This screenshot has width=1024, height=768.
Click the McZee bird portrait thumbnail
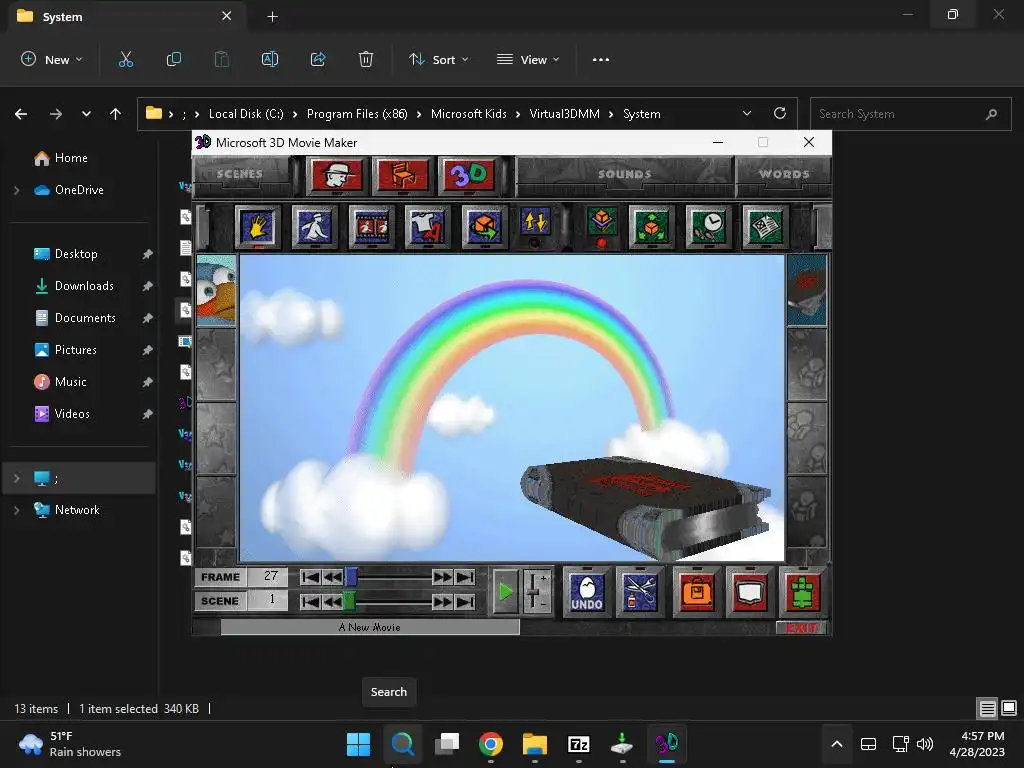click(216, 291)
